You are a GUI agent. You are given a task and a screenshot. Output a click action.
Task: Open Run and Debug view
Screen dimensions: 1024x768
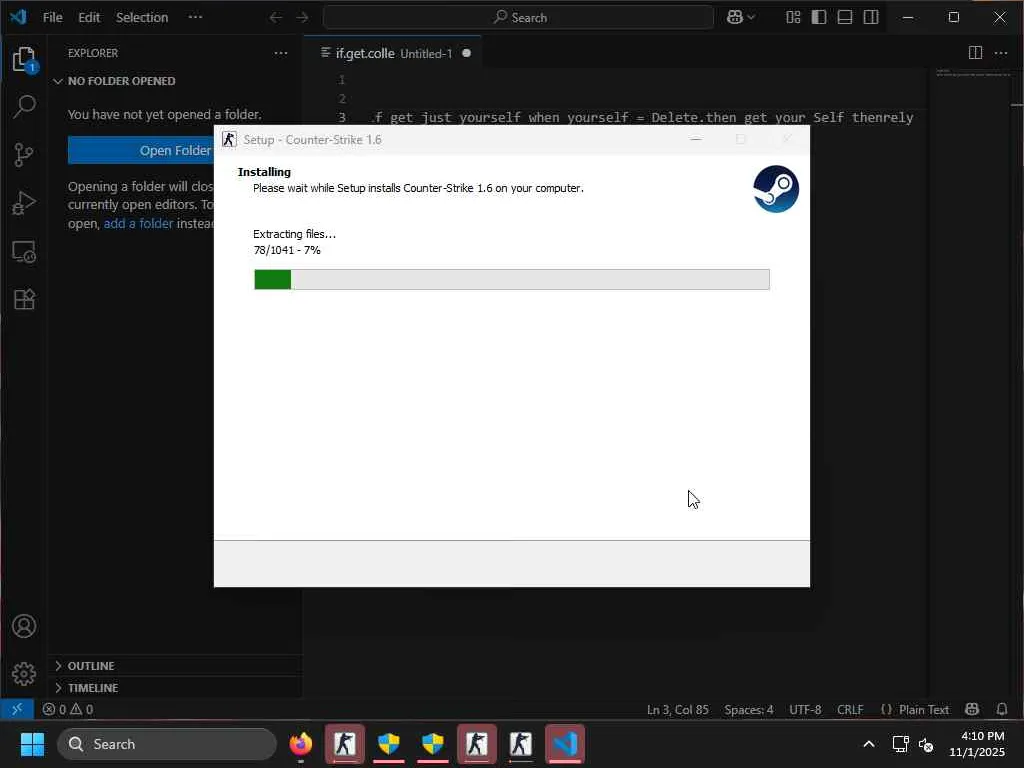pos(24,203)
